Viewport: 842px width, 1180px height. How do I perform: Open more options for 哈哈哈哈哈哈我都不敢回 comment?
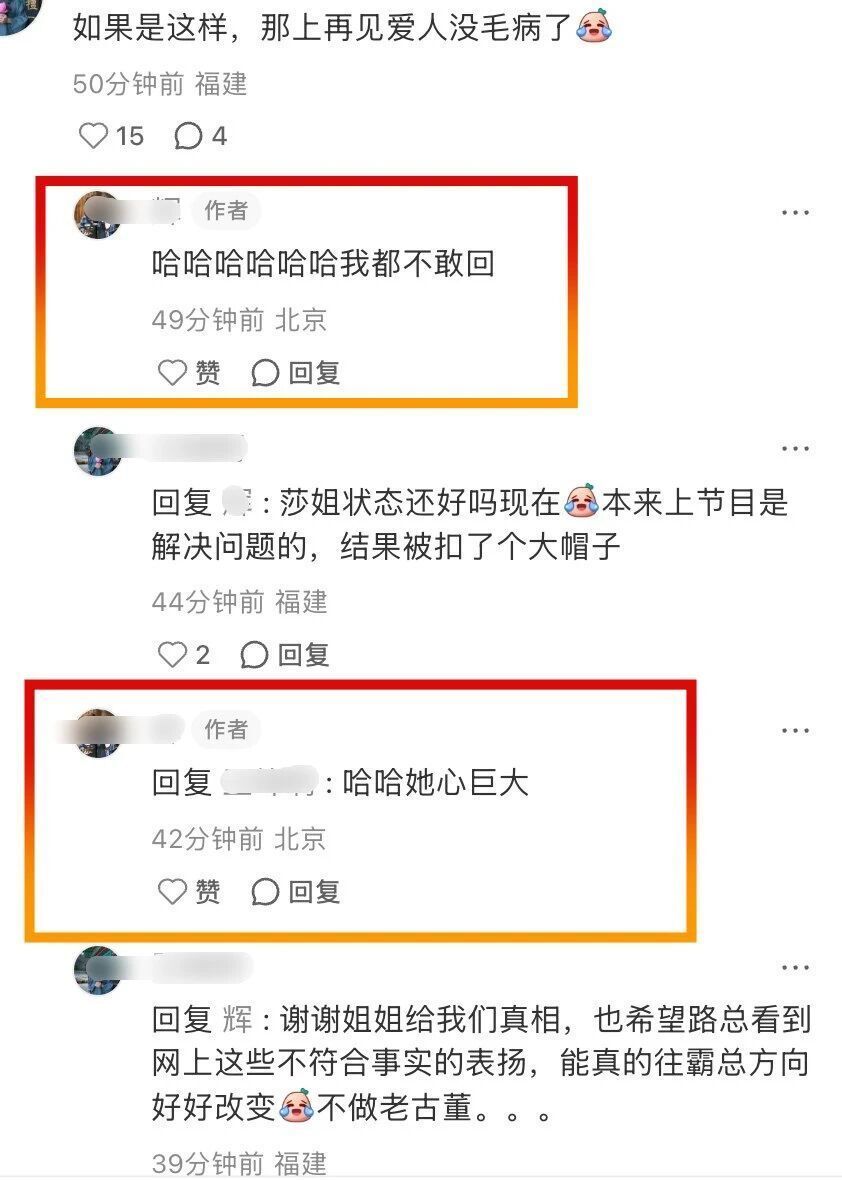coord(795,213)
